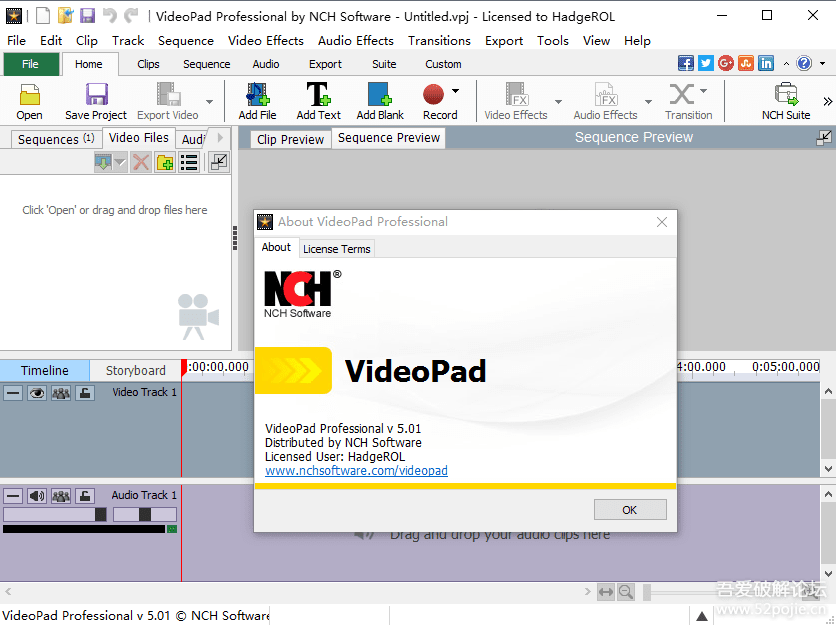Click Export Video toolbar icon
Viewport: 836px width, 626px height.
pyautogui.click(x=168, y=94)
